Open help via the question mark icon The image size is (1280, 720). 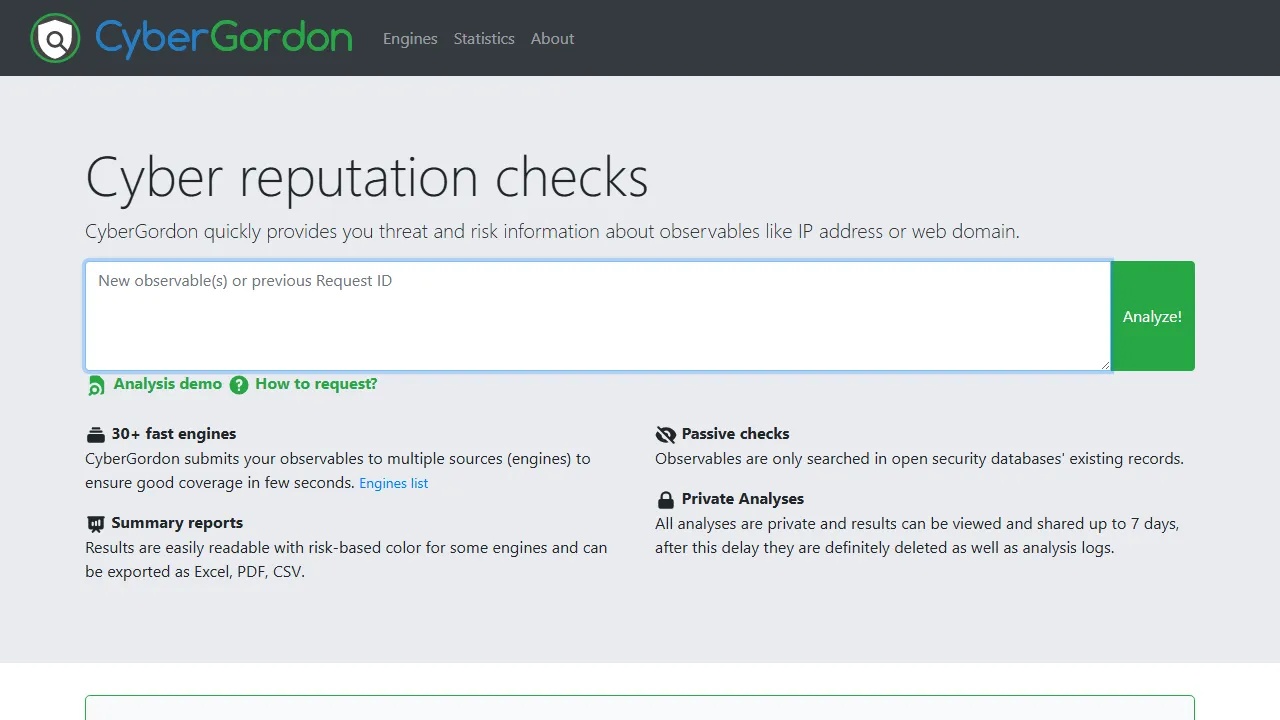[239, 384]
